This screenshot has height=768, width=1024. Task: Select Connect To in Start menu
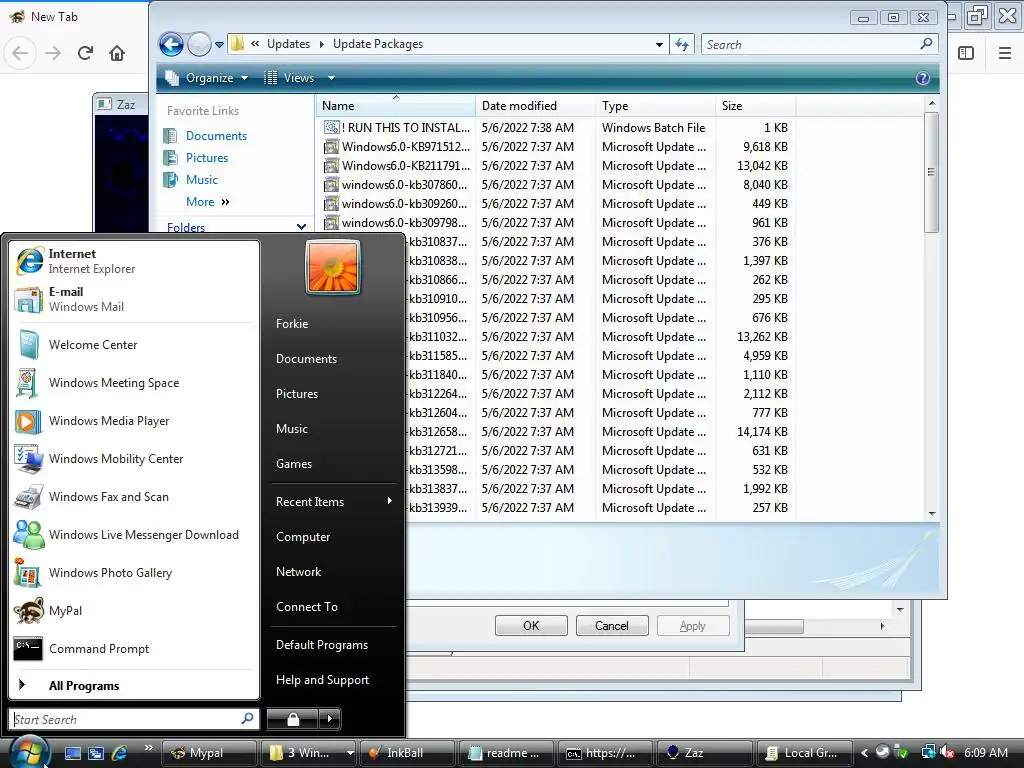coord(334,607)
